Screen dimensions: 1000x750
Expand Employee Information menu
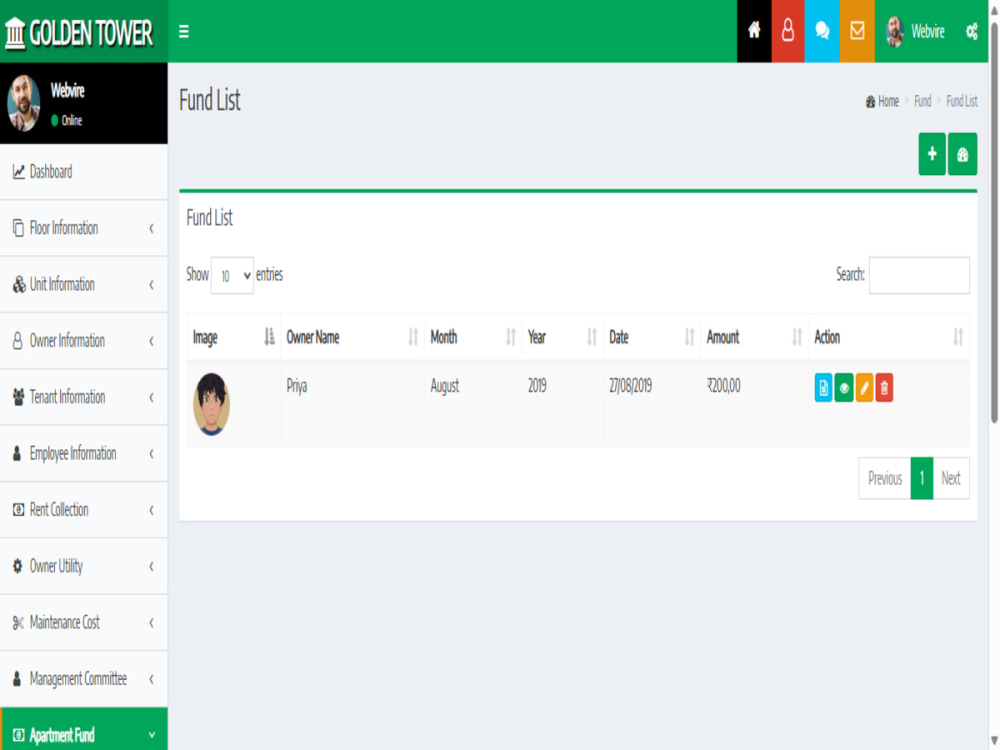coord(84,453)
